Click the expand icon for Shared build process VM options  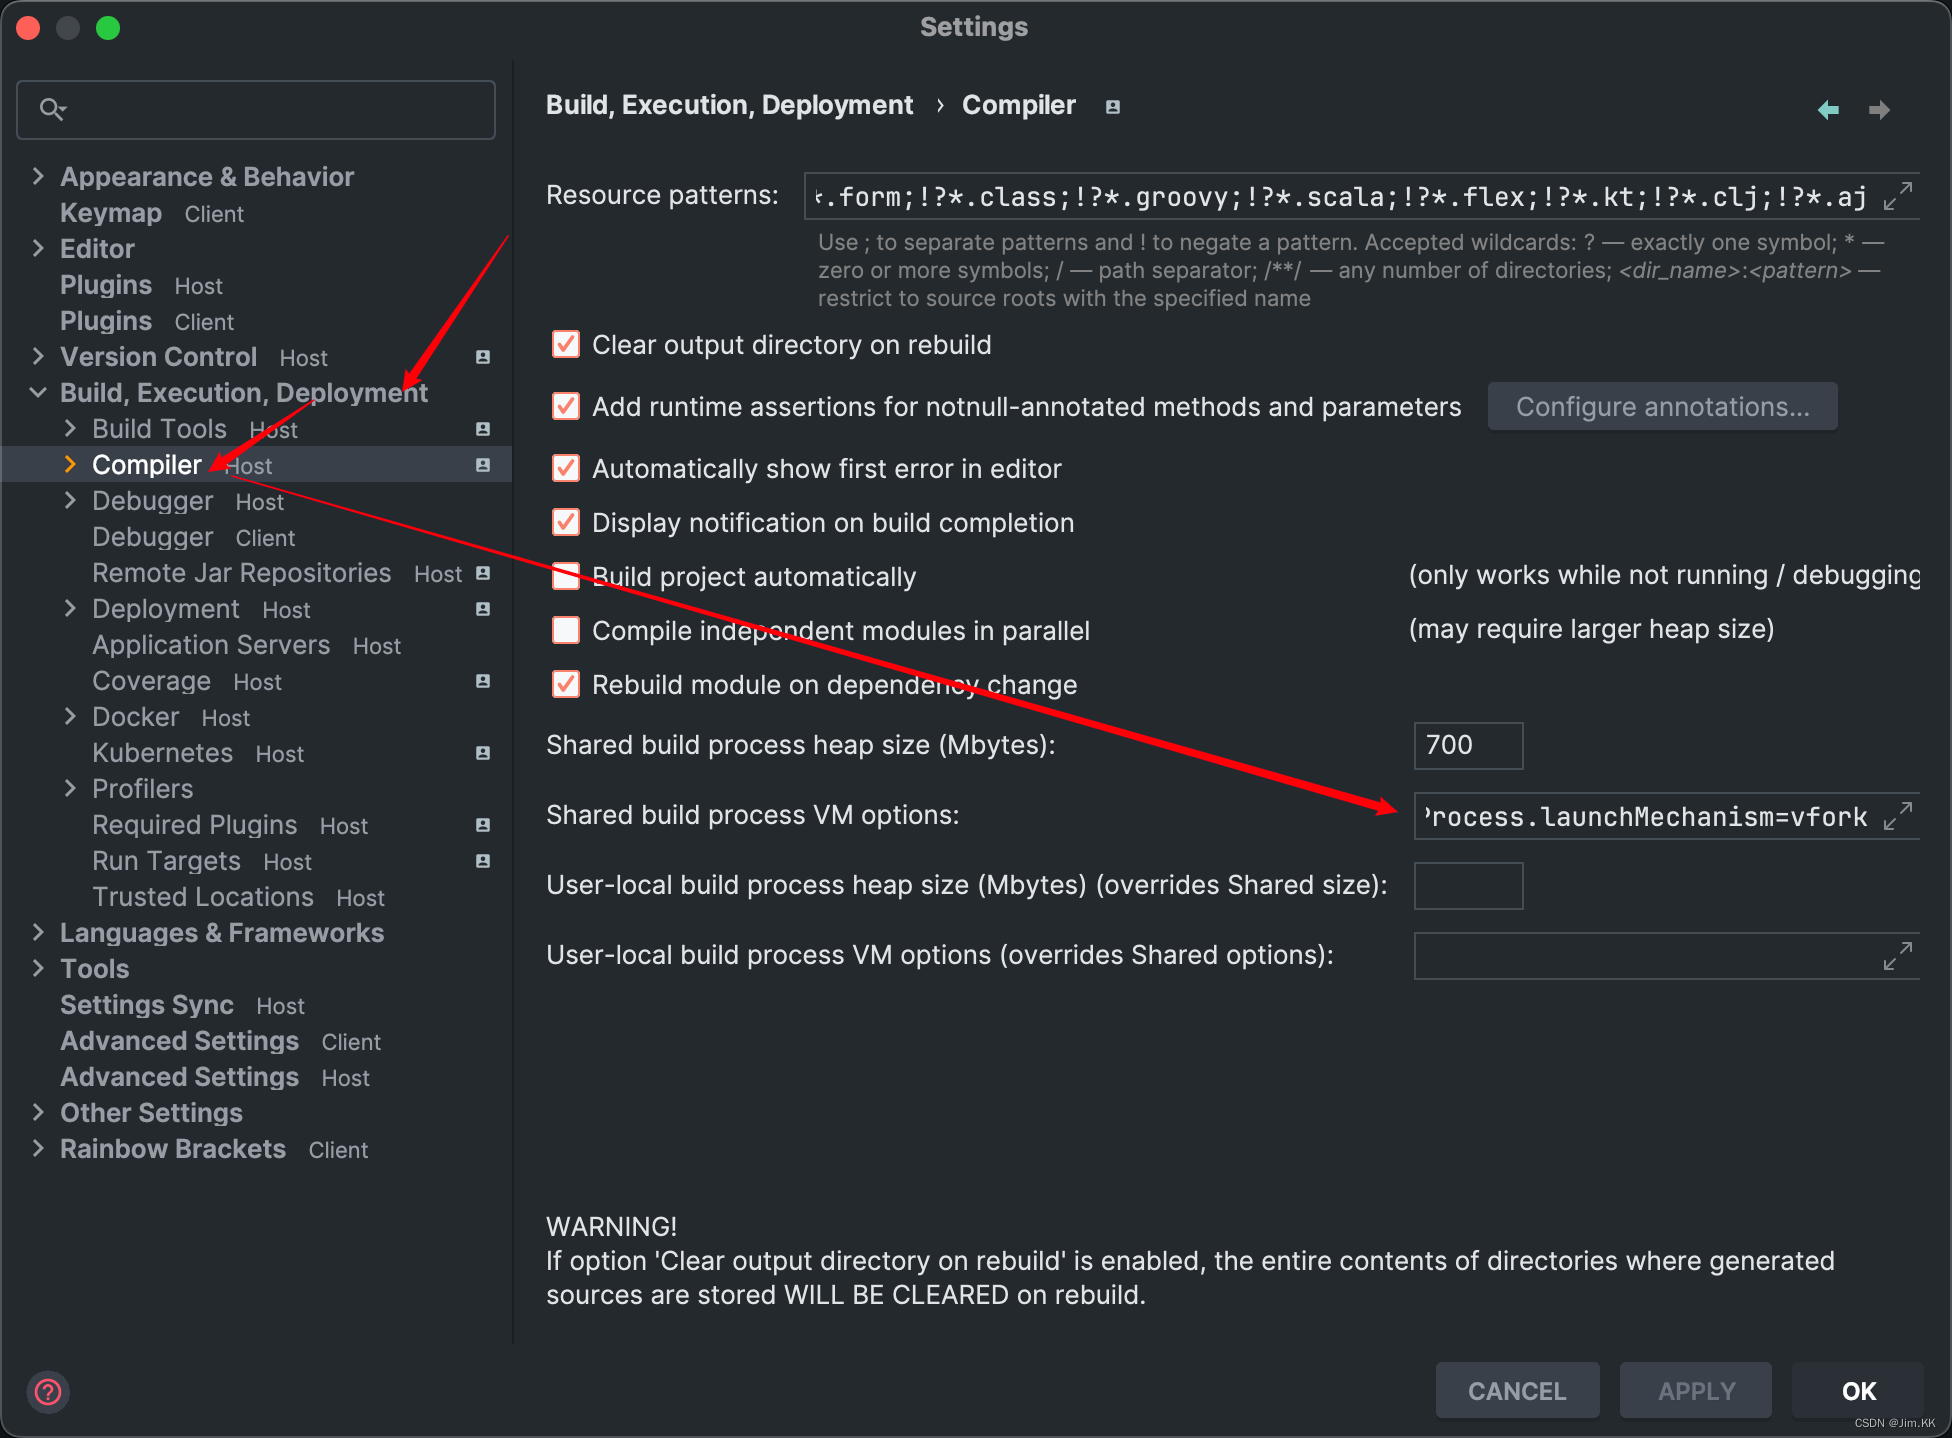click(x=1899, y=815)
